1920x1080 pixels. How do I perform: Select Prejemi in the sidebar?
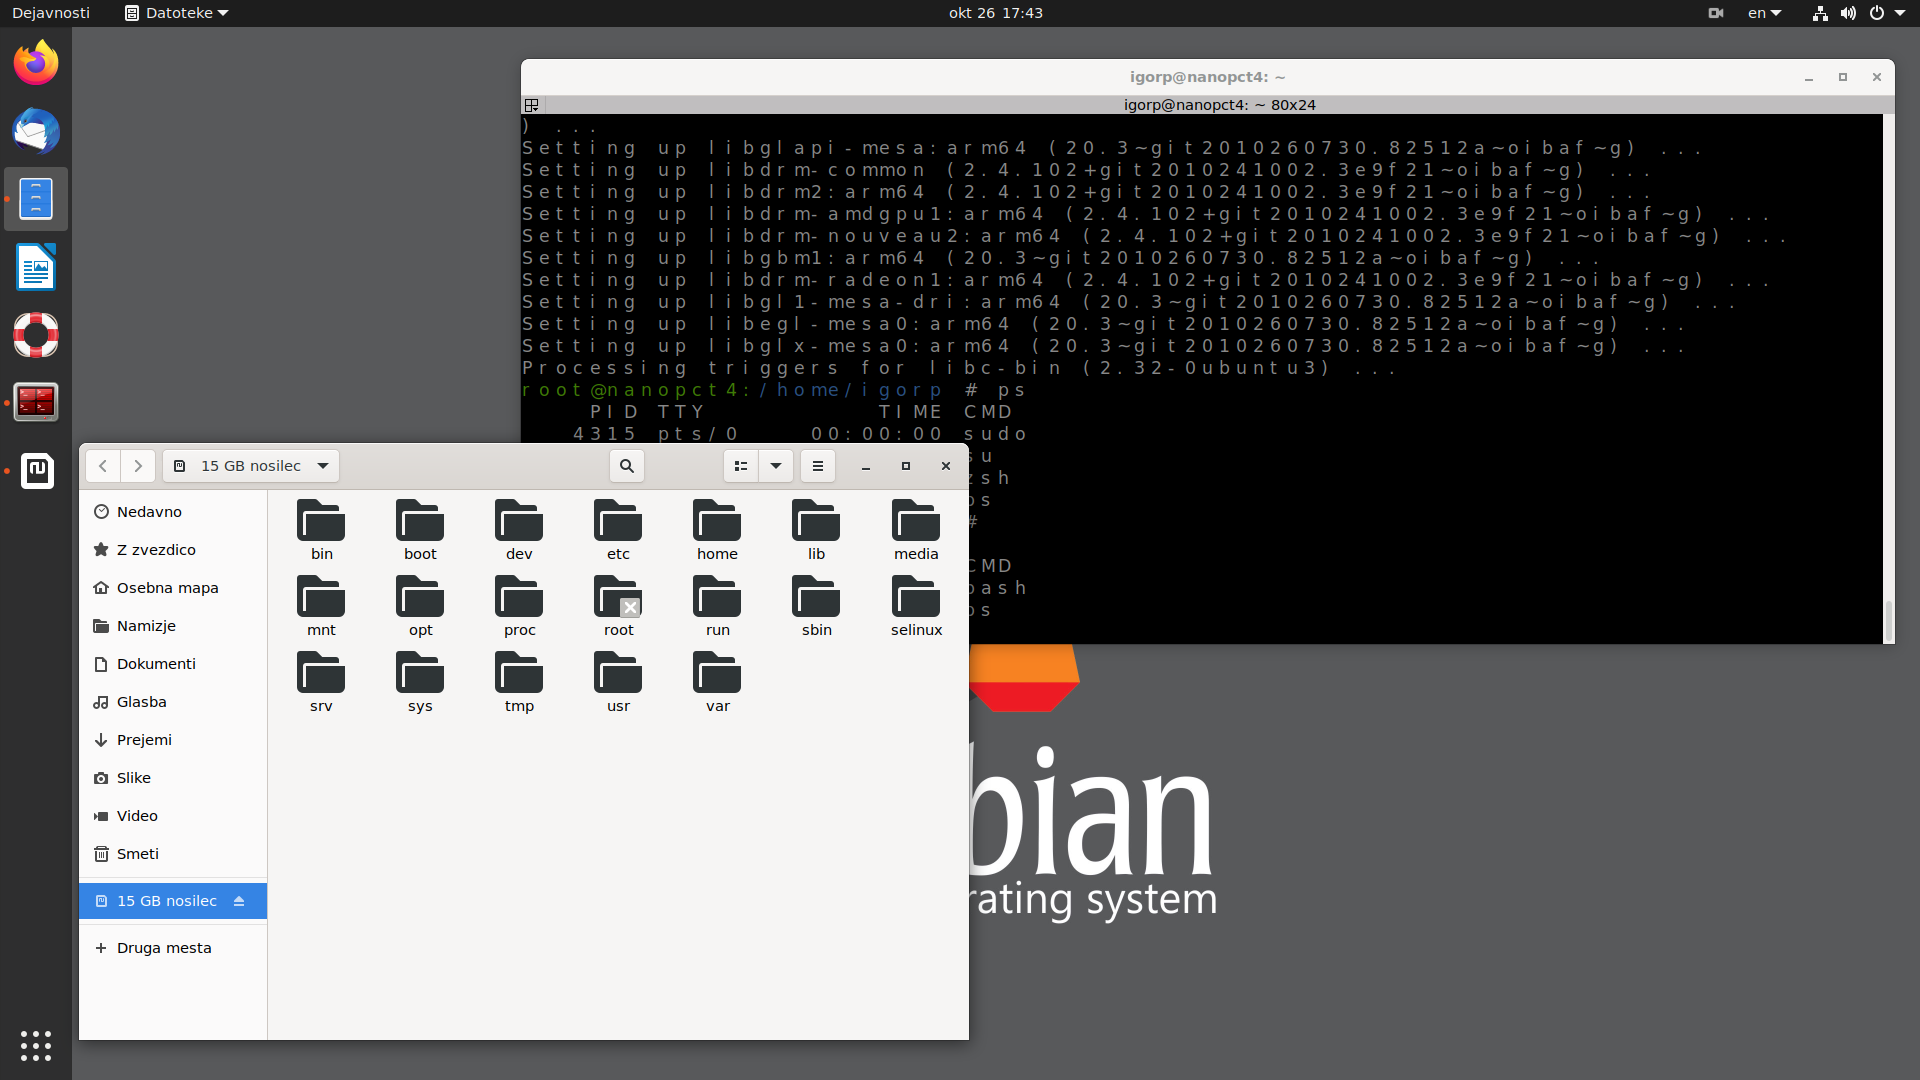(144, 740)
